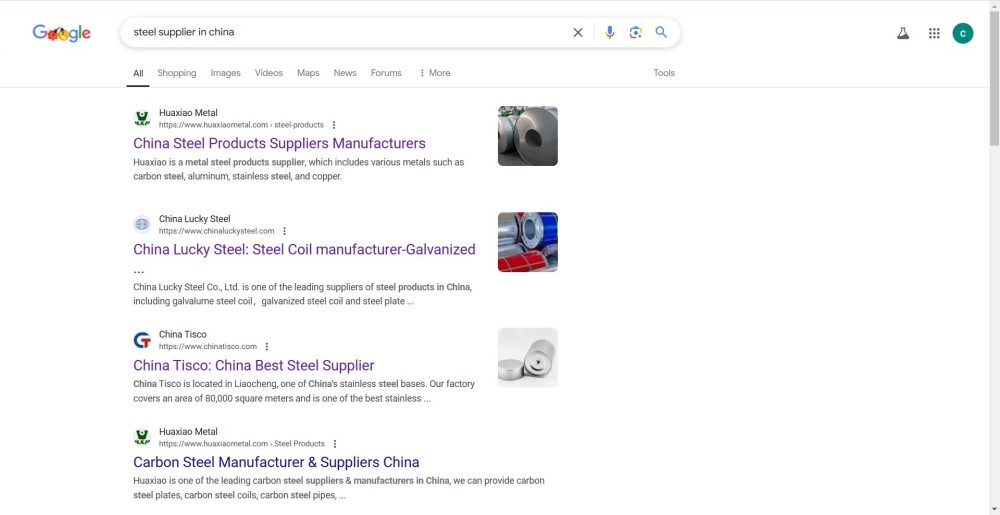Open the Google apps grid
Viewport: 1000px width, 515px height.
point(934,33)
